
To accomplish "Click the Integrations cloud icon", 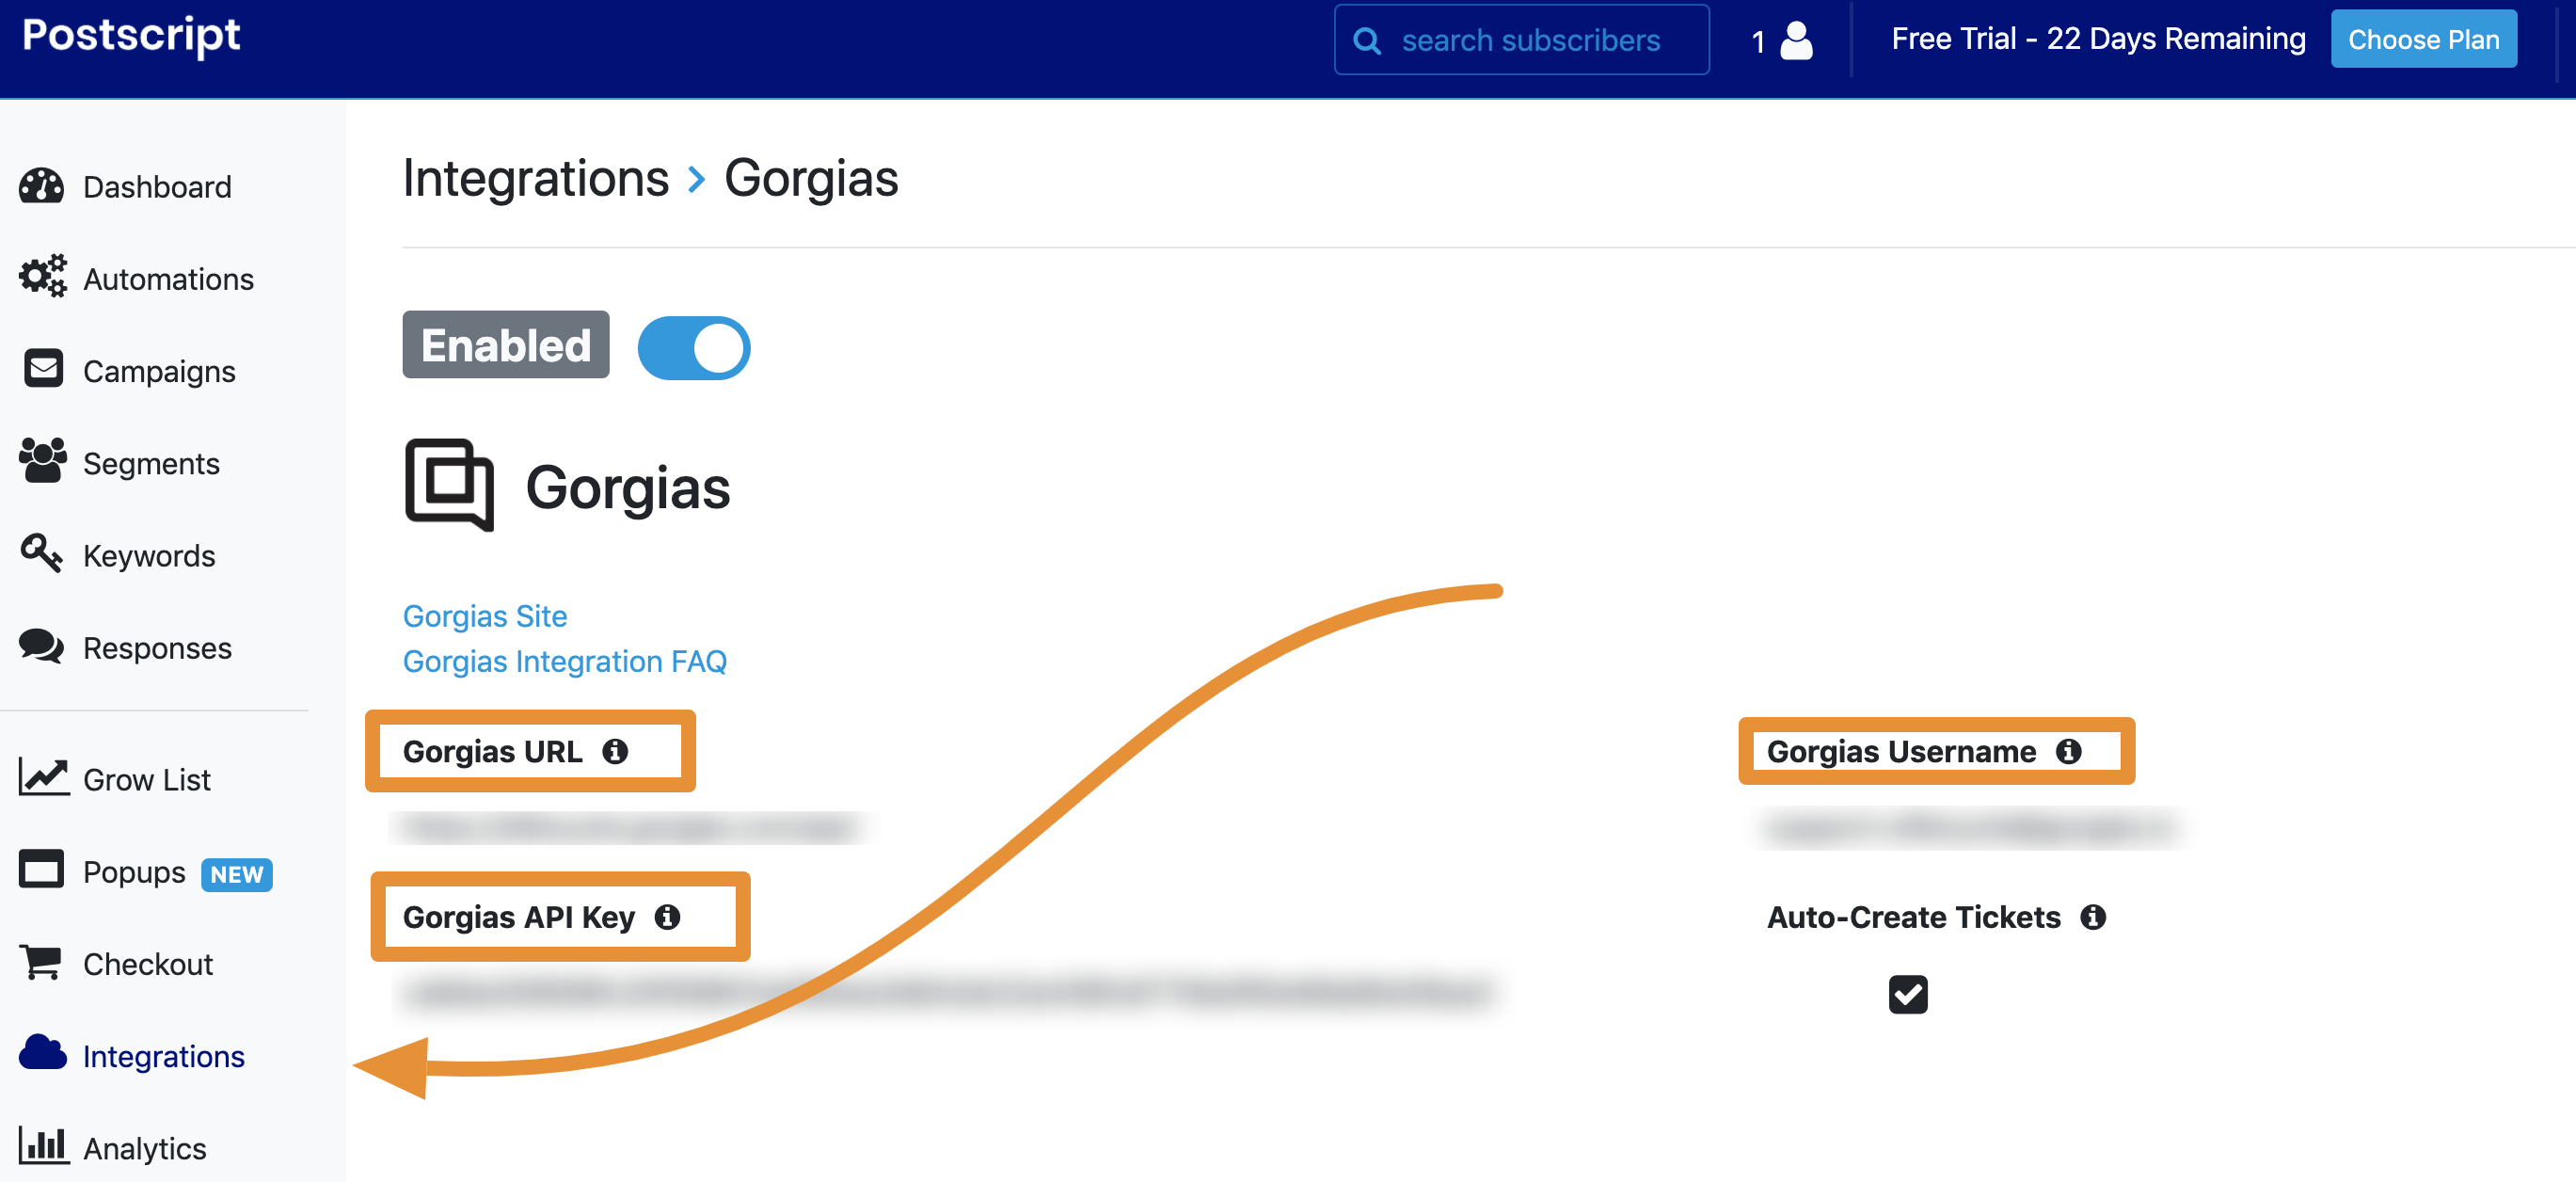I will [x=41, y=1053].
